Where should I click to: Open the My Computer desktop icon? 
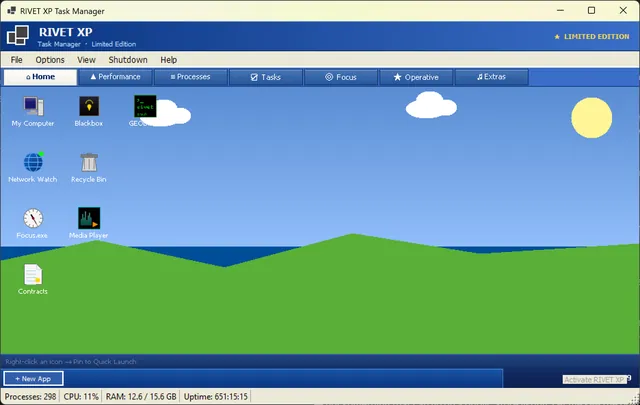point(33,111)
